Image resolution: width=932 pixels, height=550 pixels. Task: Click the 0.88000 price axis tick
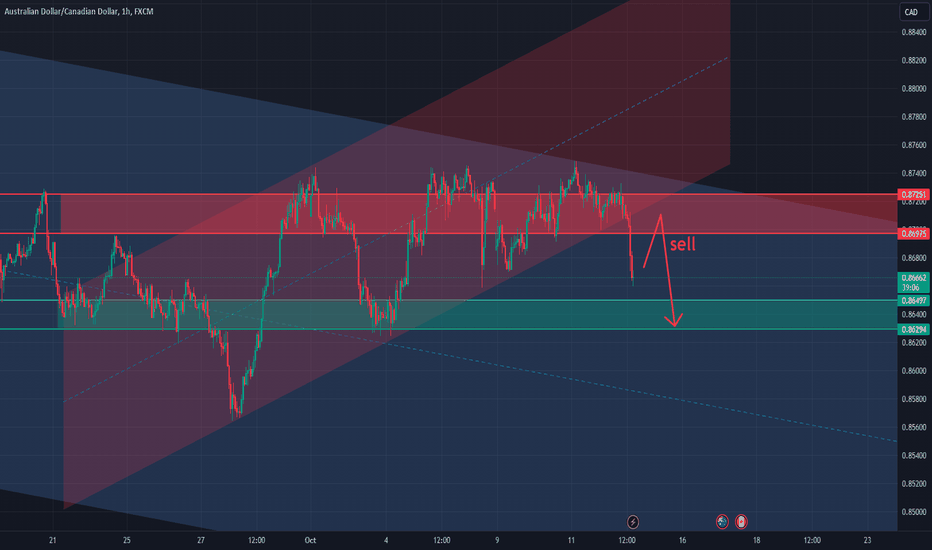[914, 89]
